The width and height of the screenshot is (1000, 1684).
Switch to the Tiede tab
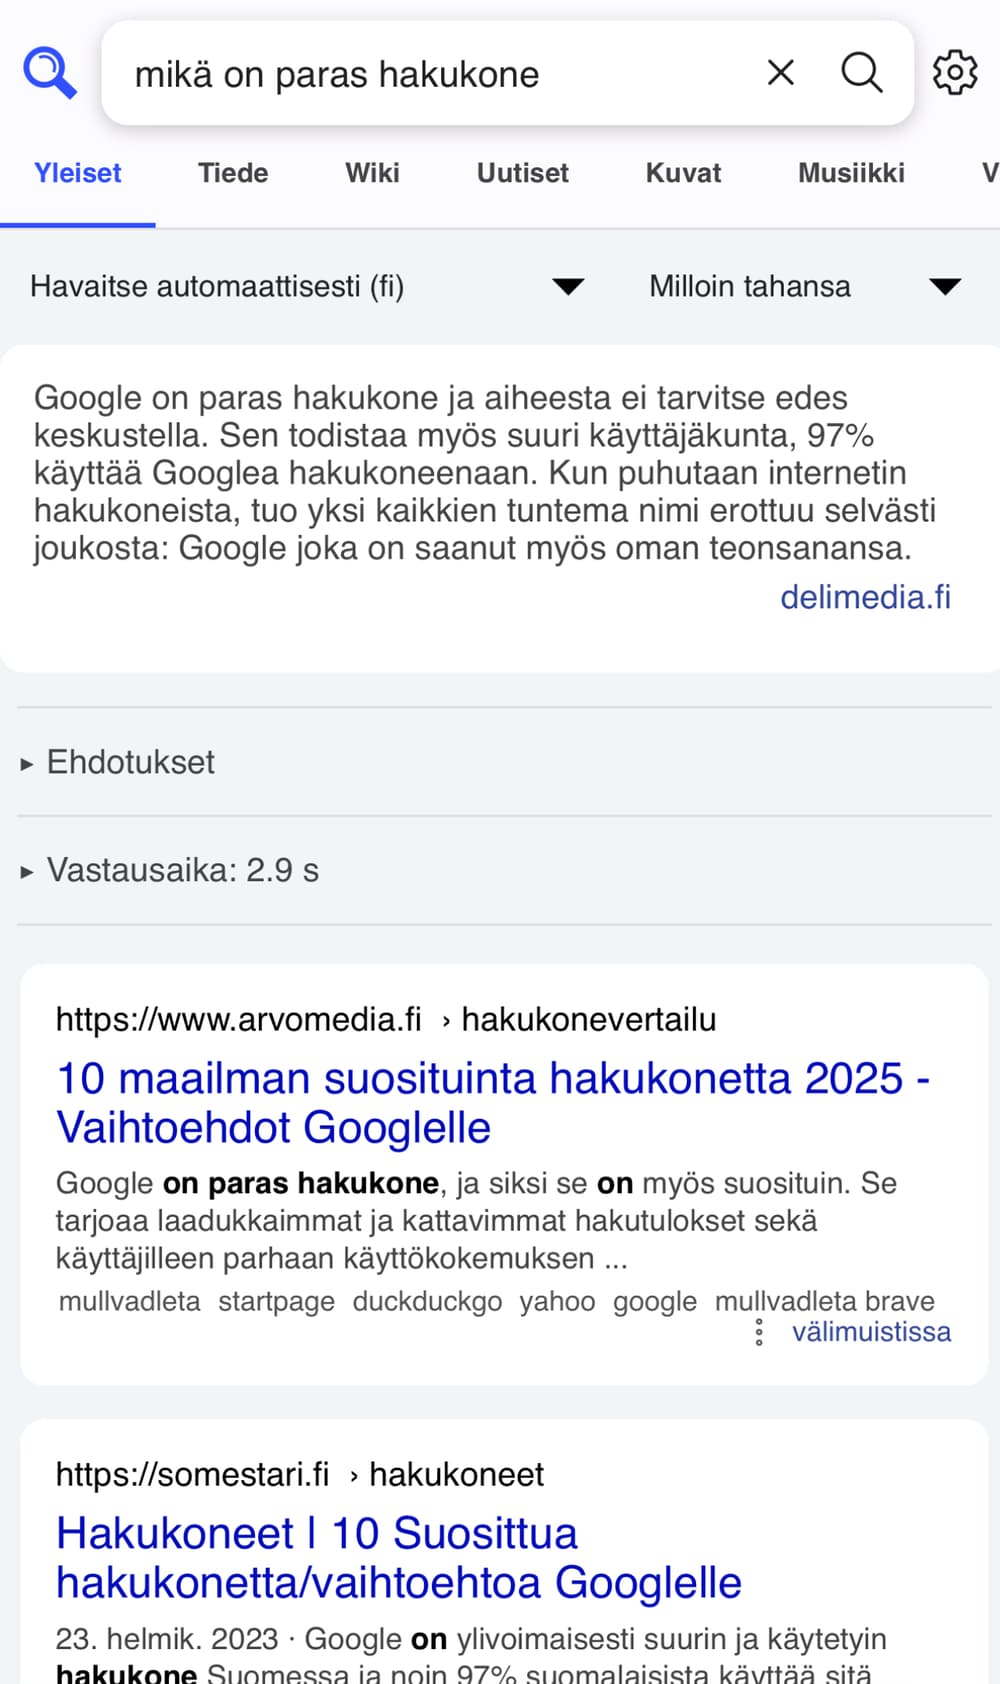[x=233, y=173]
